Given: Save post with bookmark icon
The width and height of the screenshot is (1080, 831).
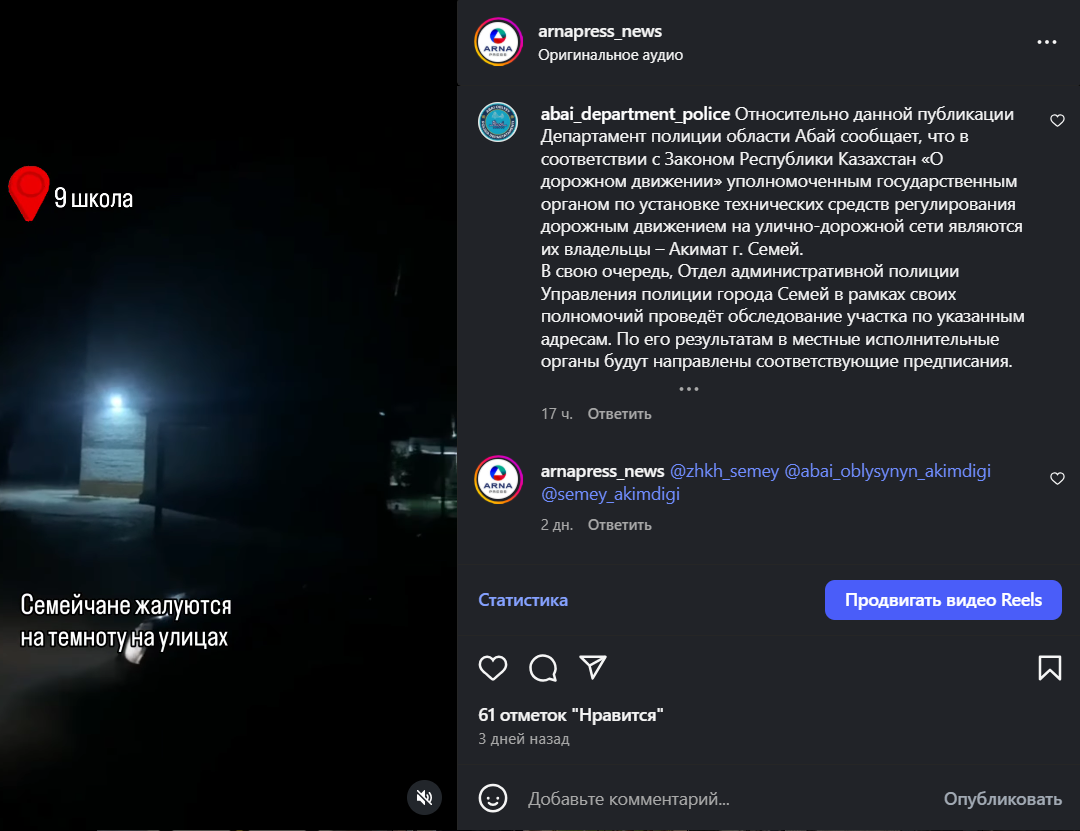Looking at the screenshot, I should 1049,668.
